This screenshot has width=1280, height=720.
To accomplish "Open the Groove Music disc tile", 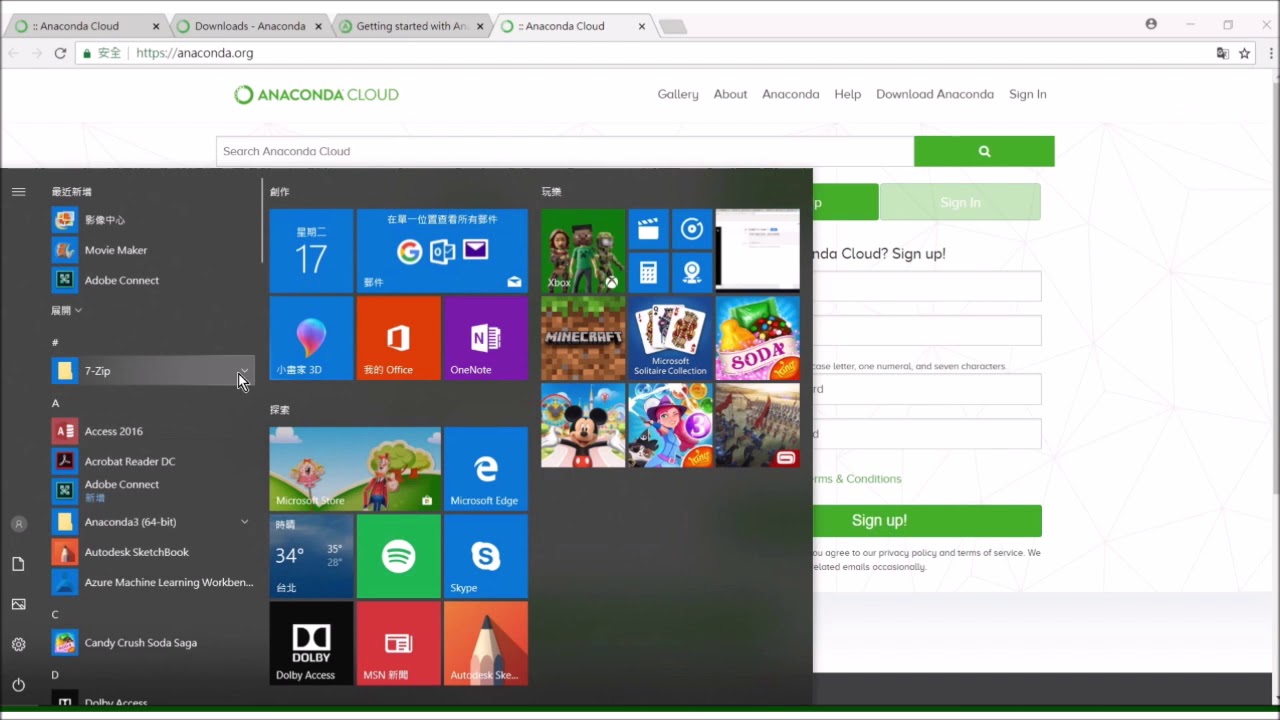I will point(692,229).
